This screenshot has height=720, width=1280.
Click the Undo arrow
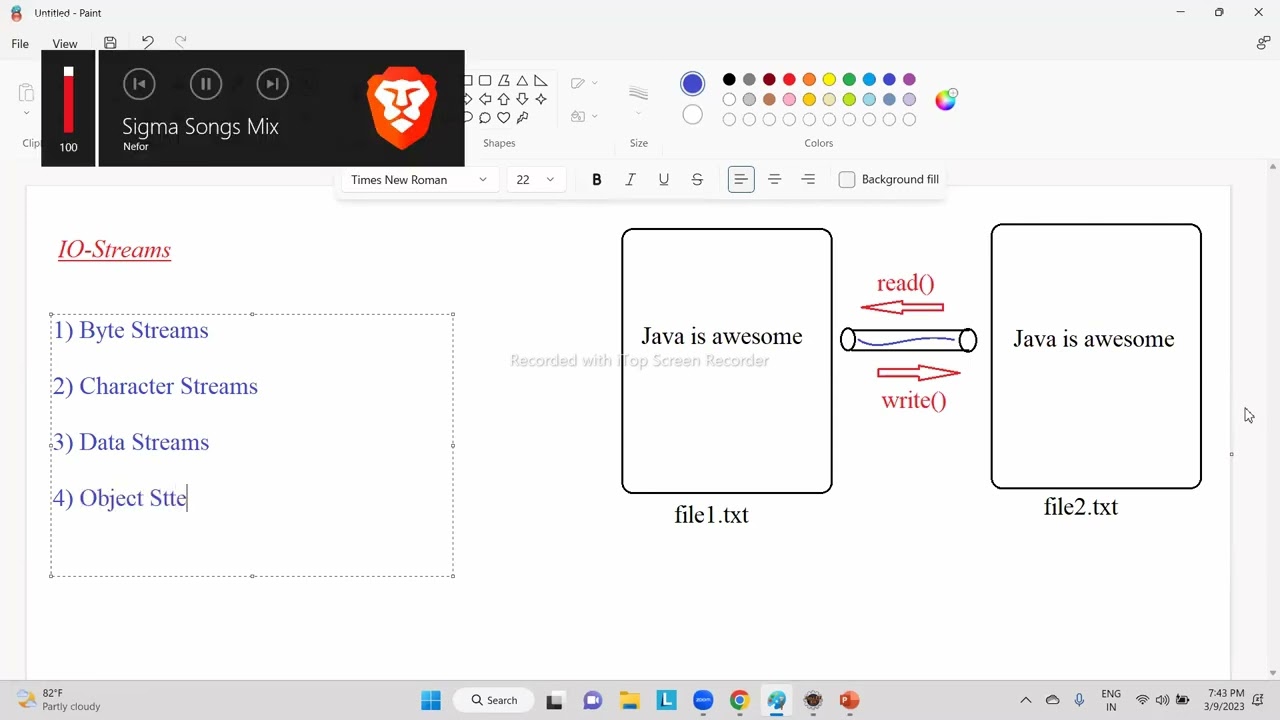[148, 42]
